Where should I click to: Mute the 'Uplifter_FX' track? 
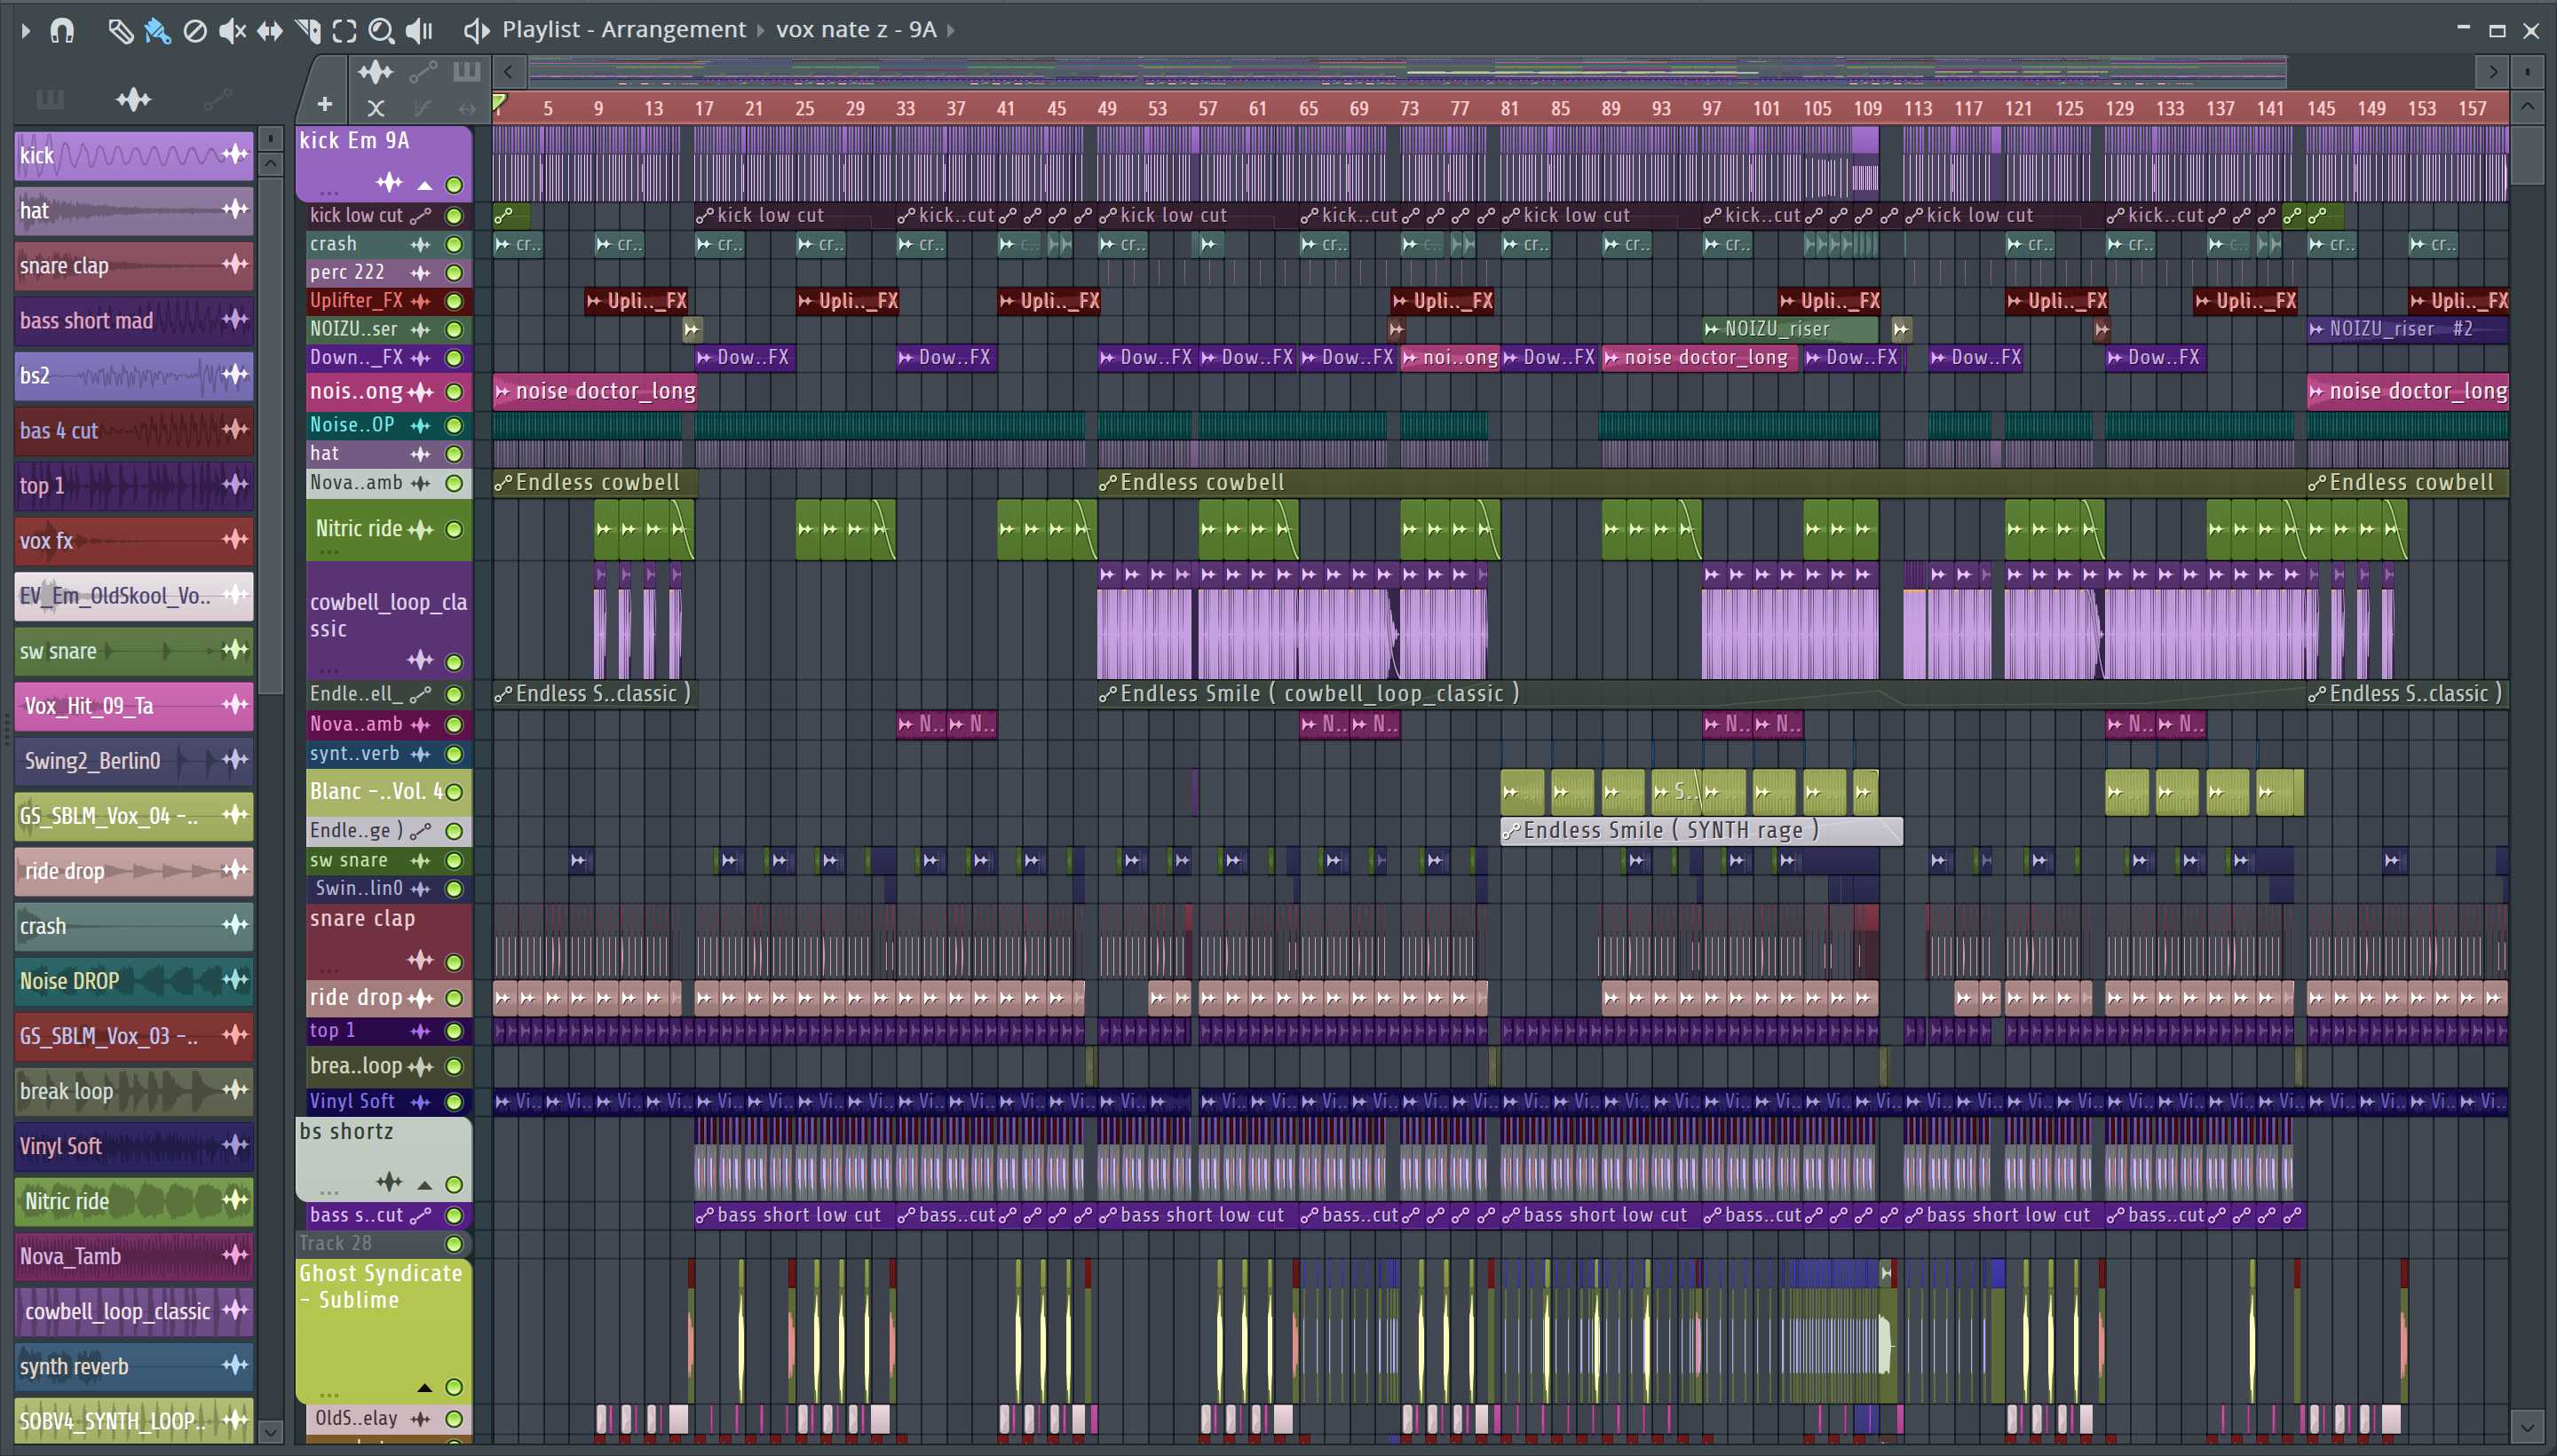click(454, 301)
